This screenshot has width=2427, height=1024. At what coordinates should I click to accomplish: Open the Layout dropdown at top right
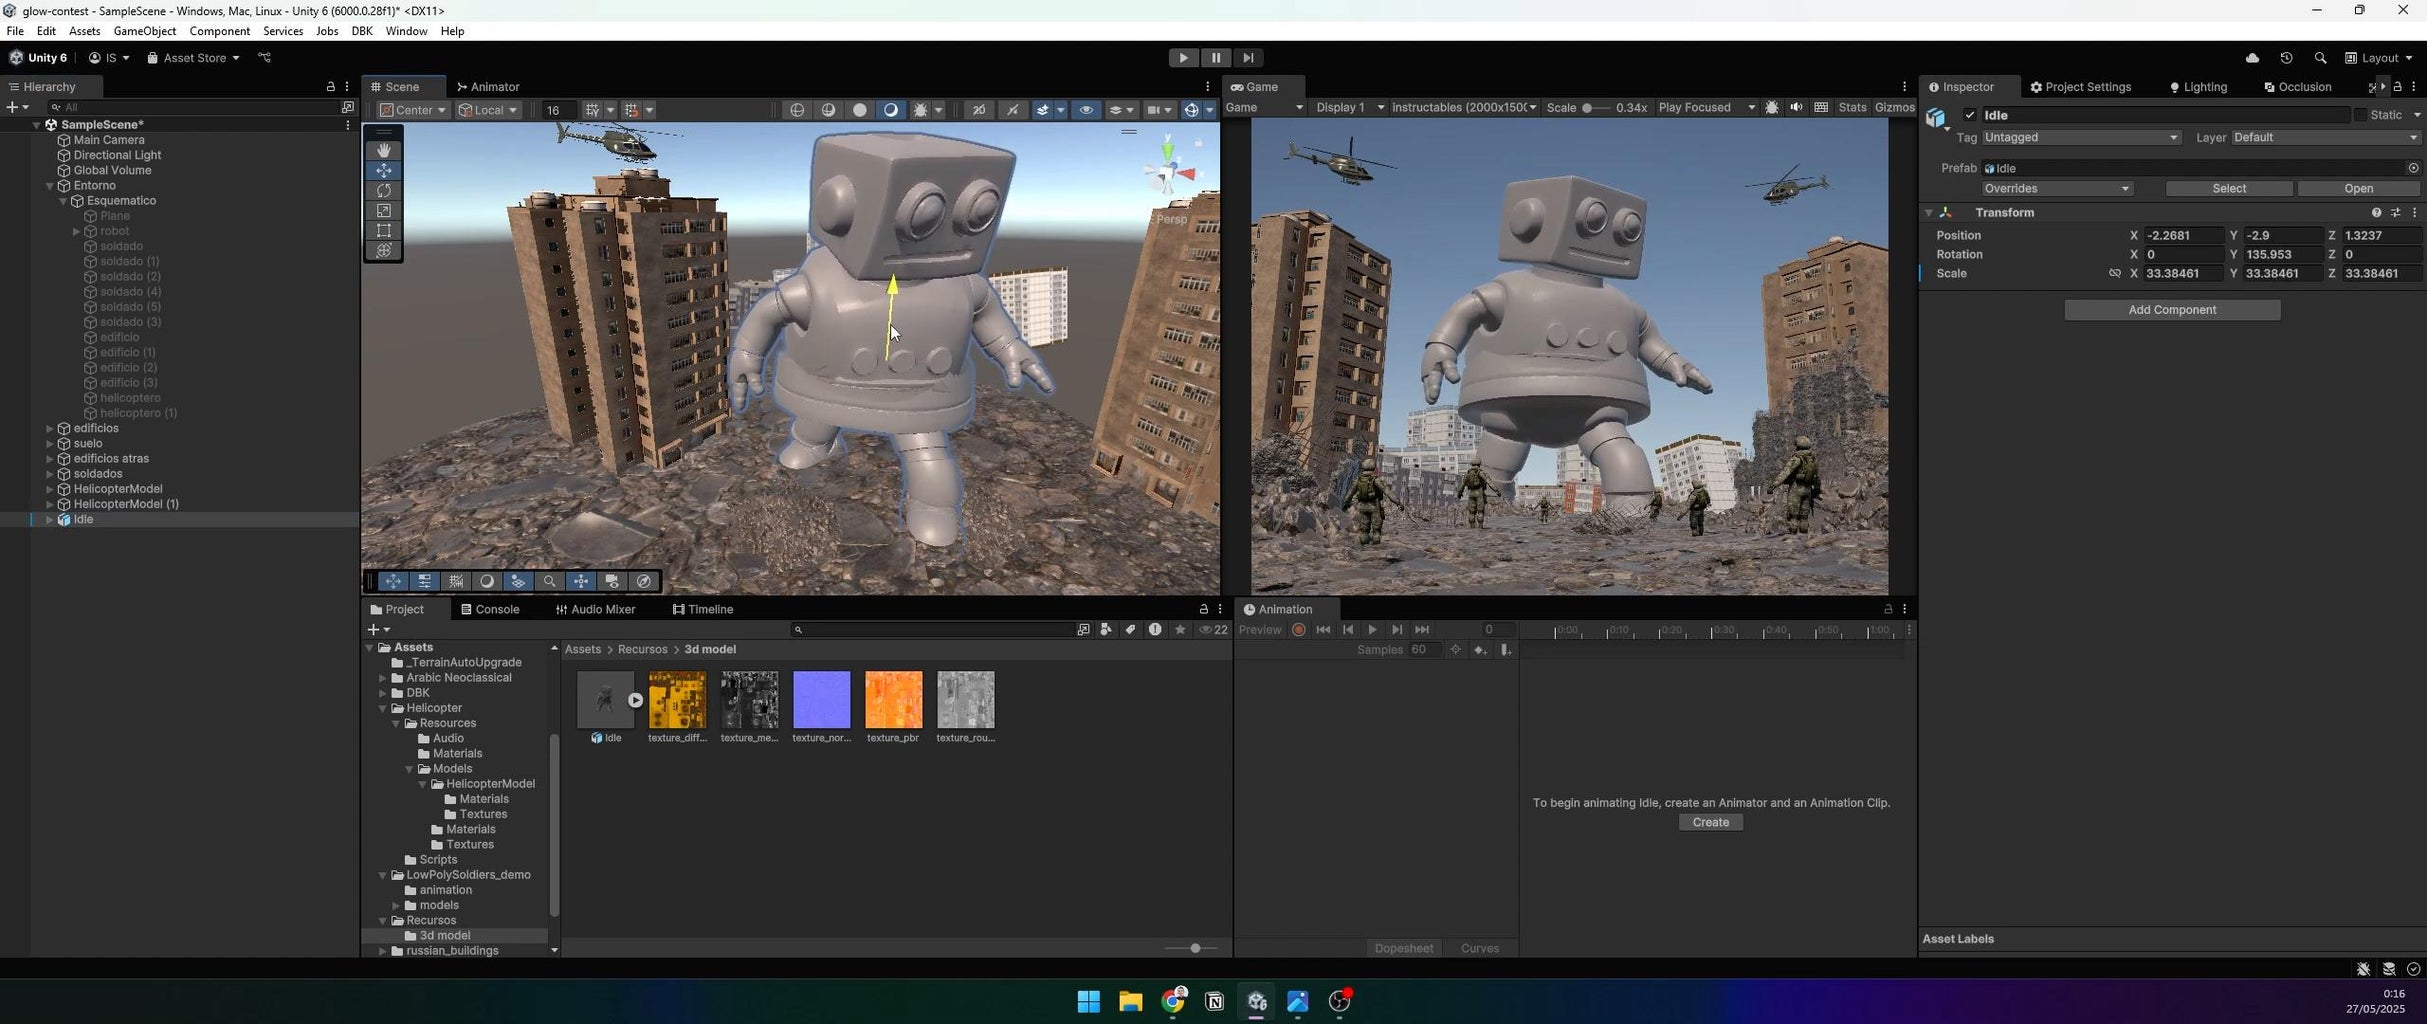2379,58
